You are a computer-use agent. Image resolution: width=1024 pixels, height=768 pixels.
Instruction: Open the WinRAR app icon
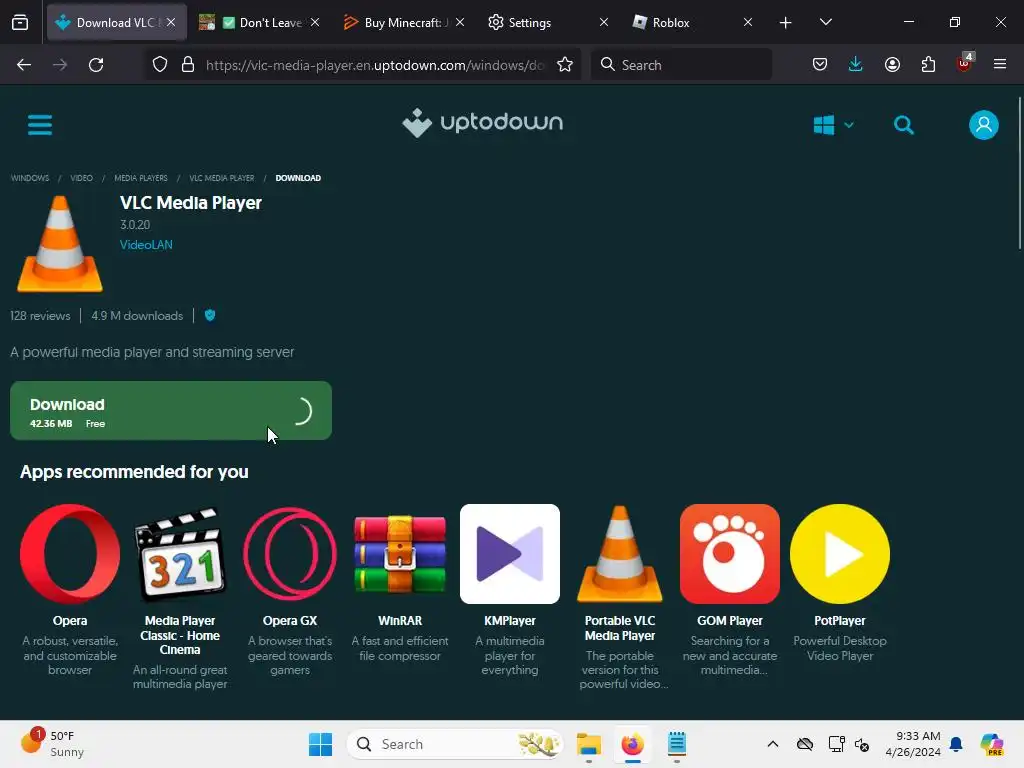click(400, 554)
